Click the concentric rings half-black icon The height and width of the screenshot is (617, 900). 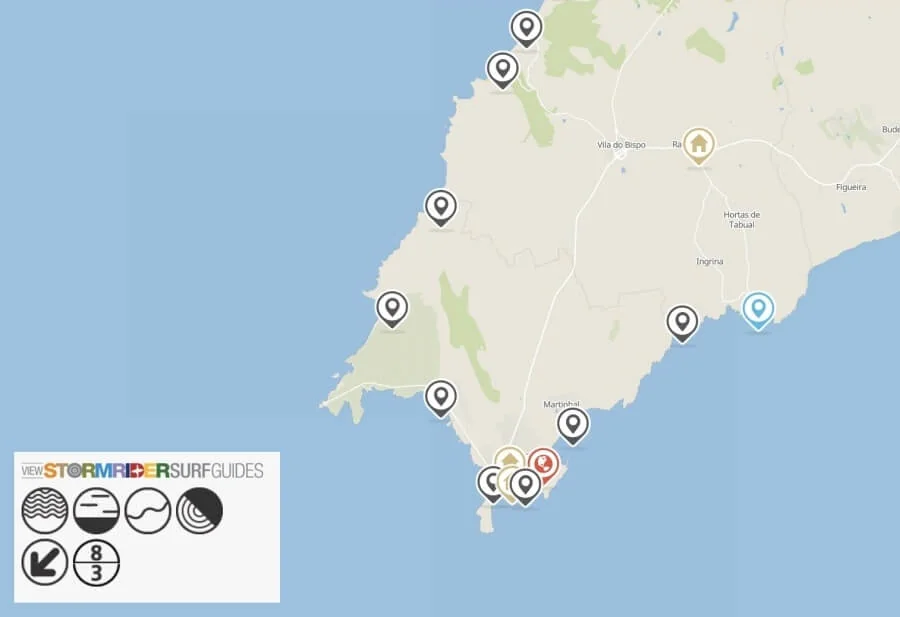200,511
